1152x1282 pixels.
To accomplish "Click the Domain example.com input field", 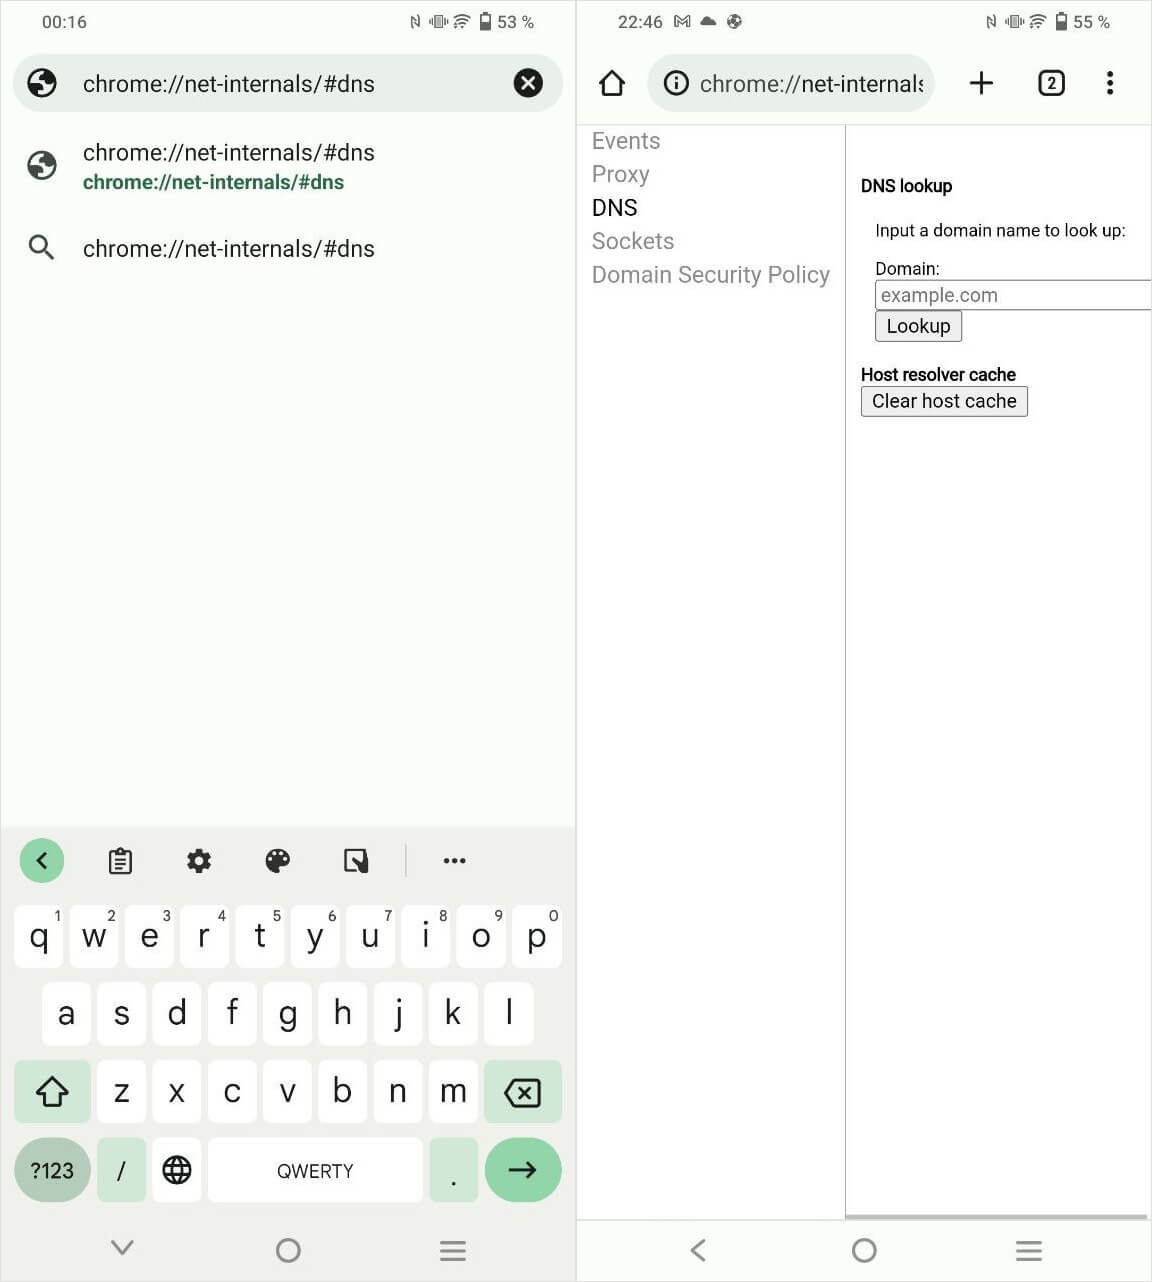I will (1013, 295).
